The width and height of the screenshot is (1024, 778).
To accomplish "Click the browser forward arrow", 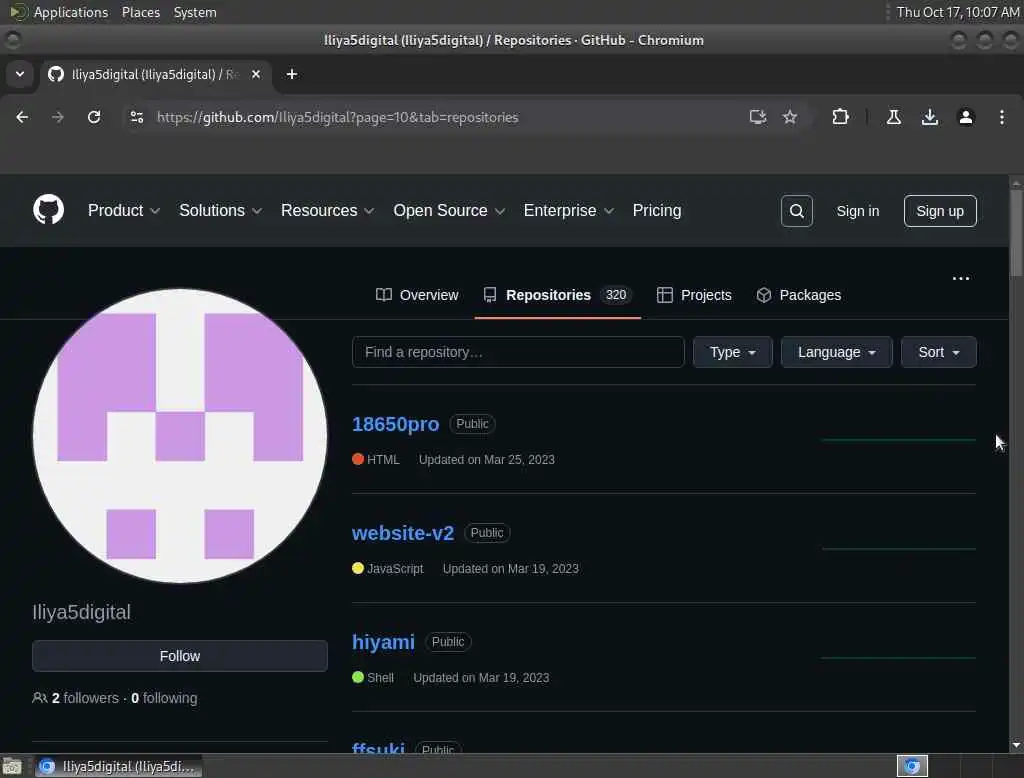I will pos(57,117).
